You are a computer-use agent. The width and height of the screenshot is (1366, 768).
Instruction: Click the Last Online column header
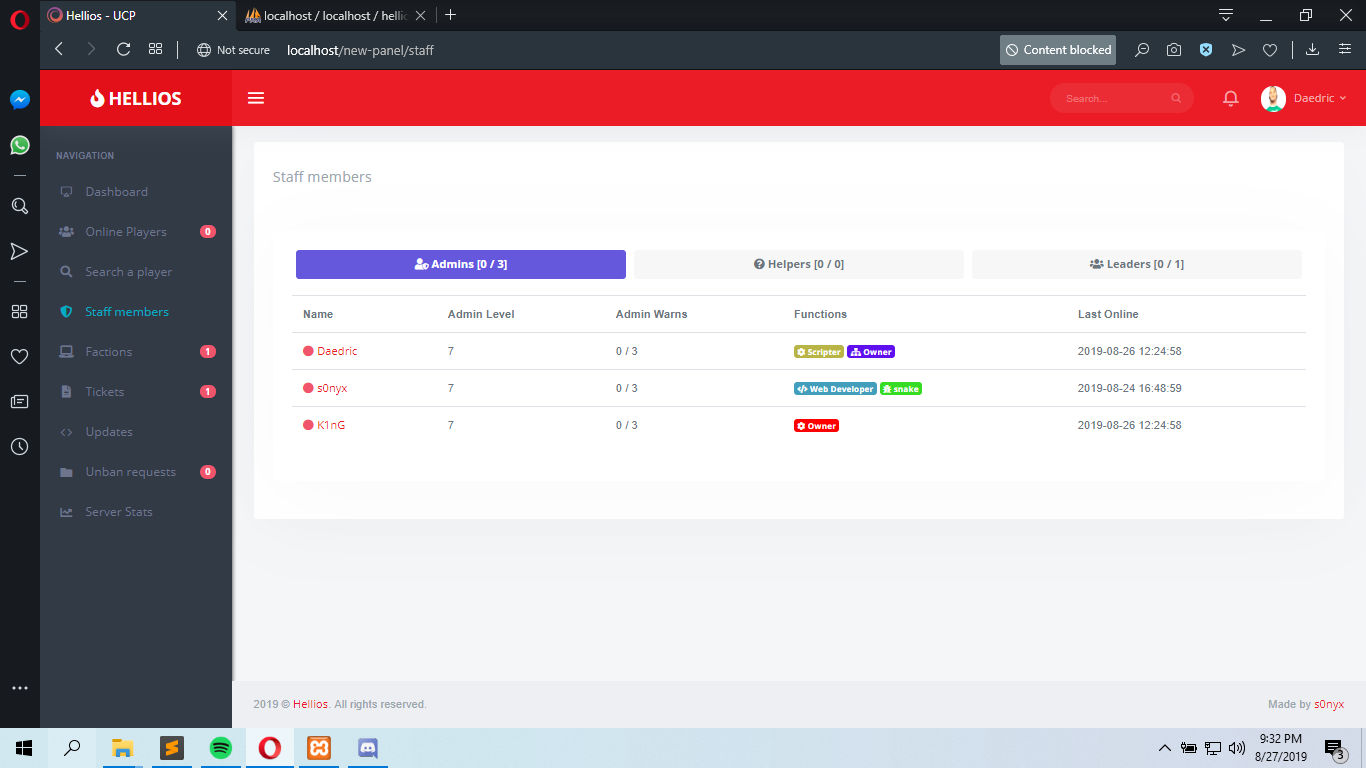point(1108,314)
